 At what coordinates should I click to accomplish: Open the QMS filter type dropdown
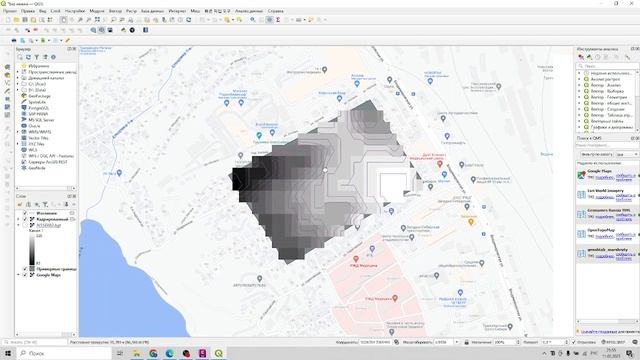click(x=628, y=154)
